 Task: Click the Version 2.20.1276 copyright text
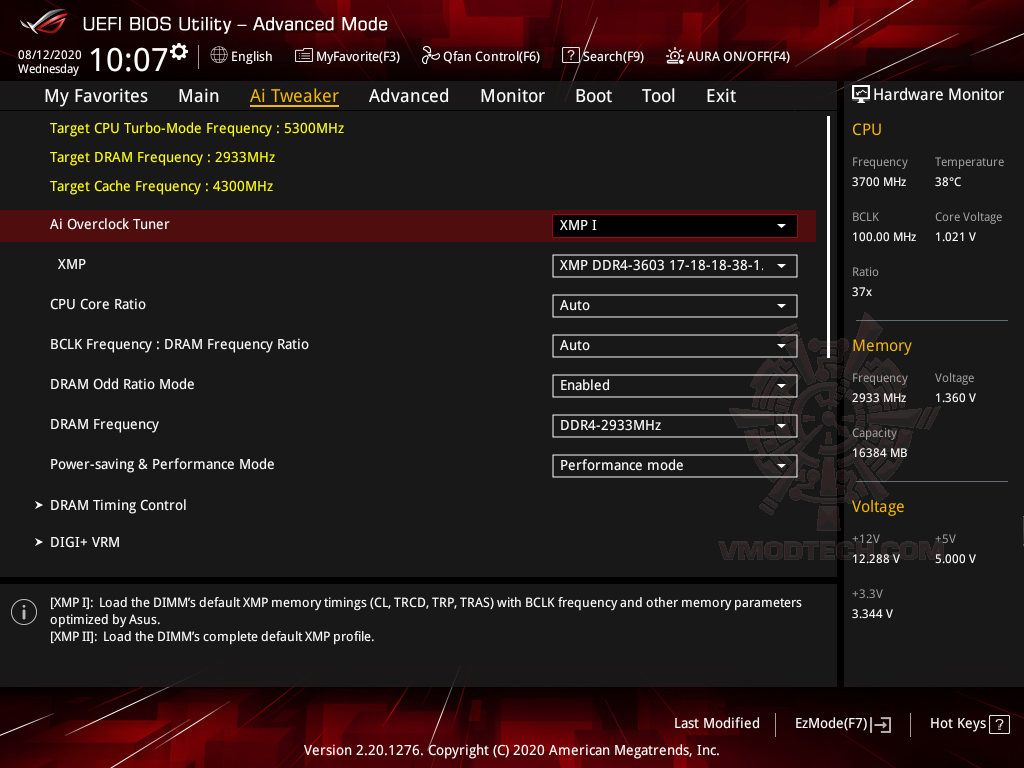[x=511, y=750]
